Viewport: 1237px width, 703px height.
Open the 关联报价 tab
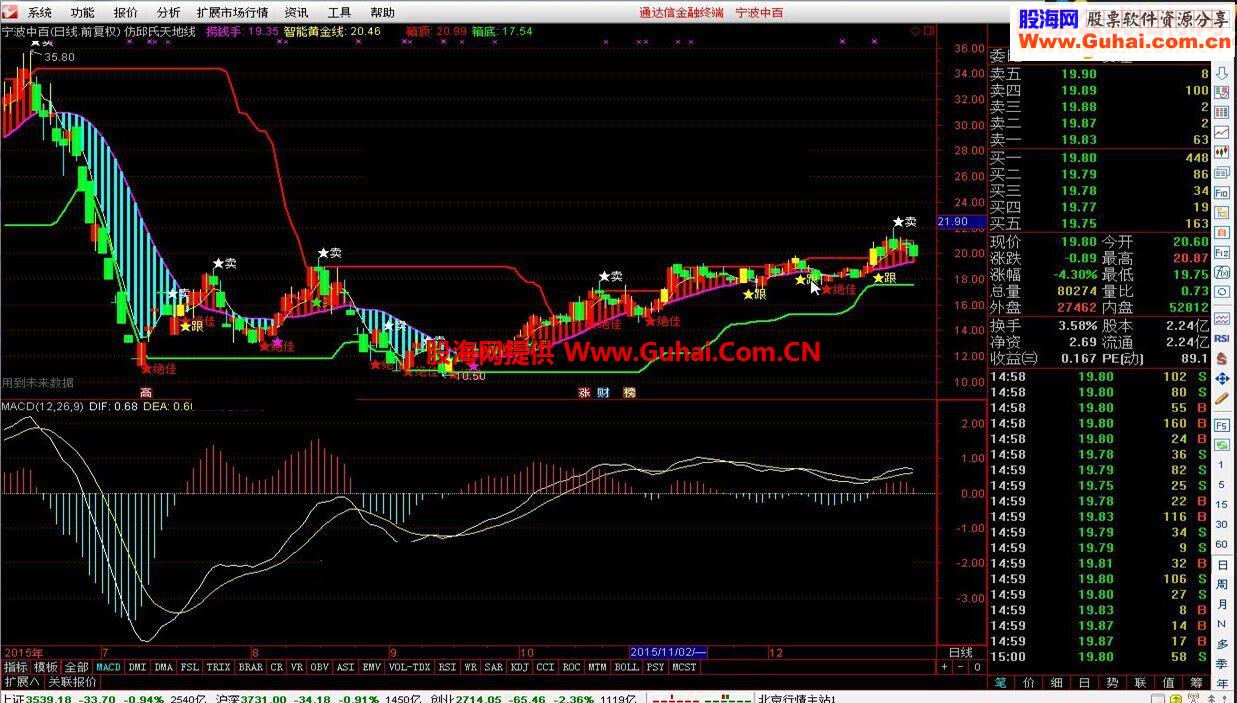(x=73, y=682)
